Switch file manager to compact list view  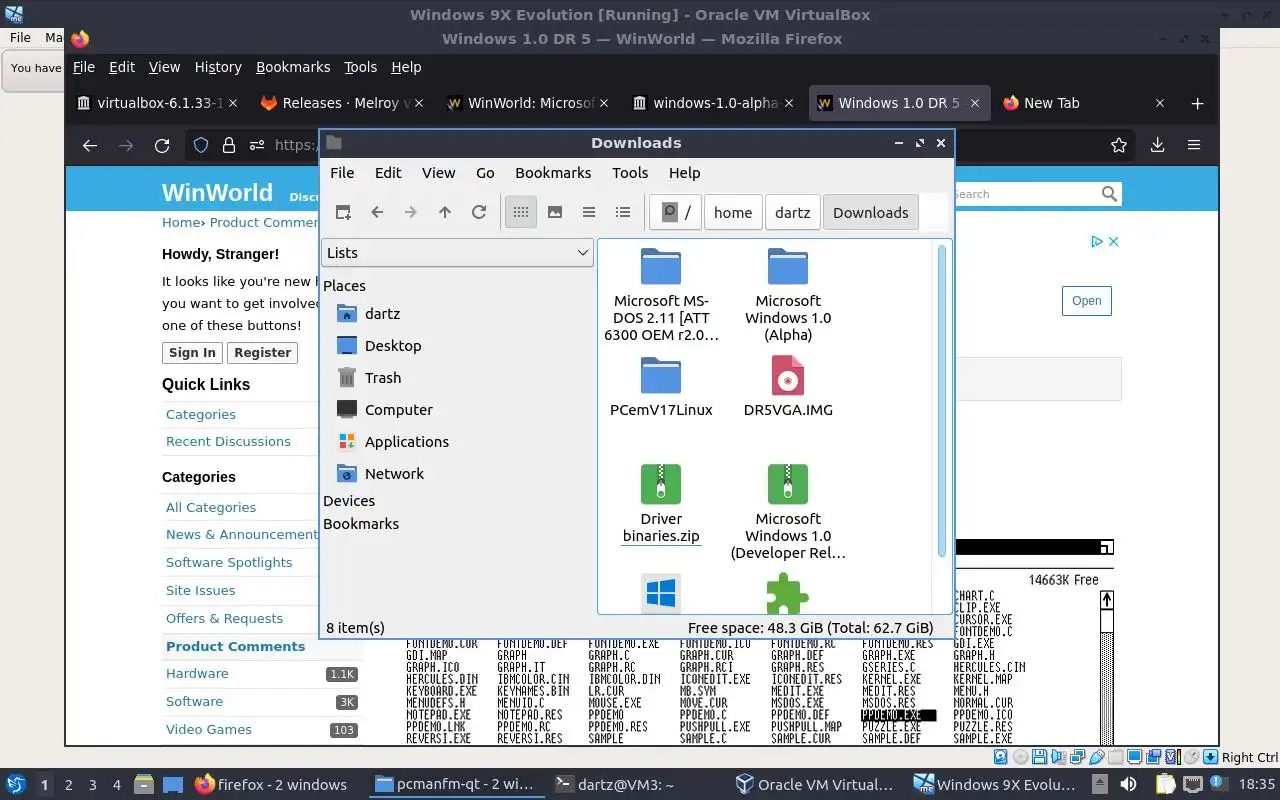589,212
